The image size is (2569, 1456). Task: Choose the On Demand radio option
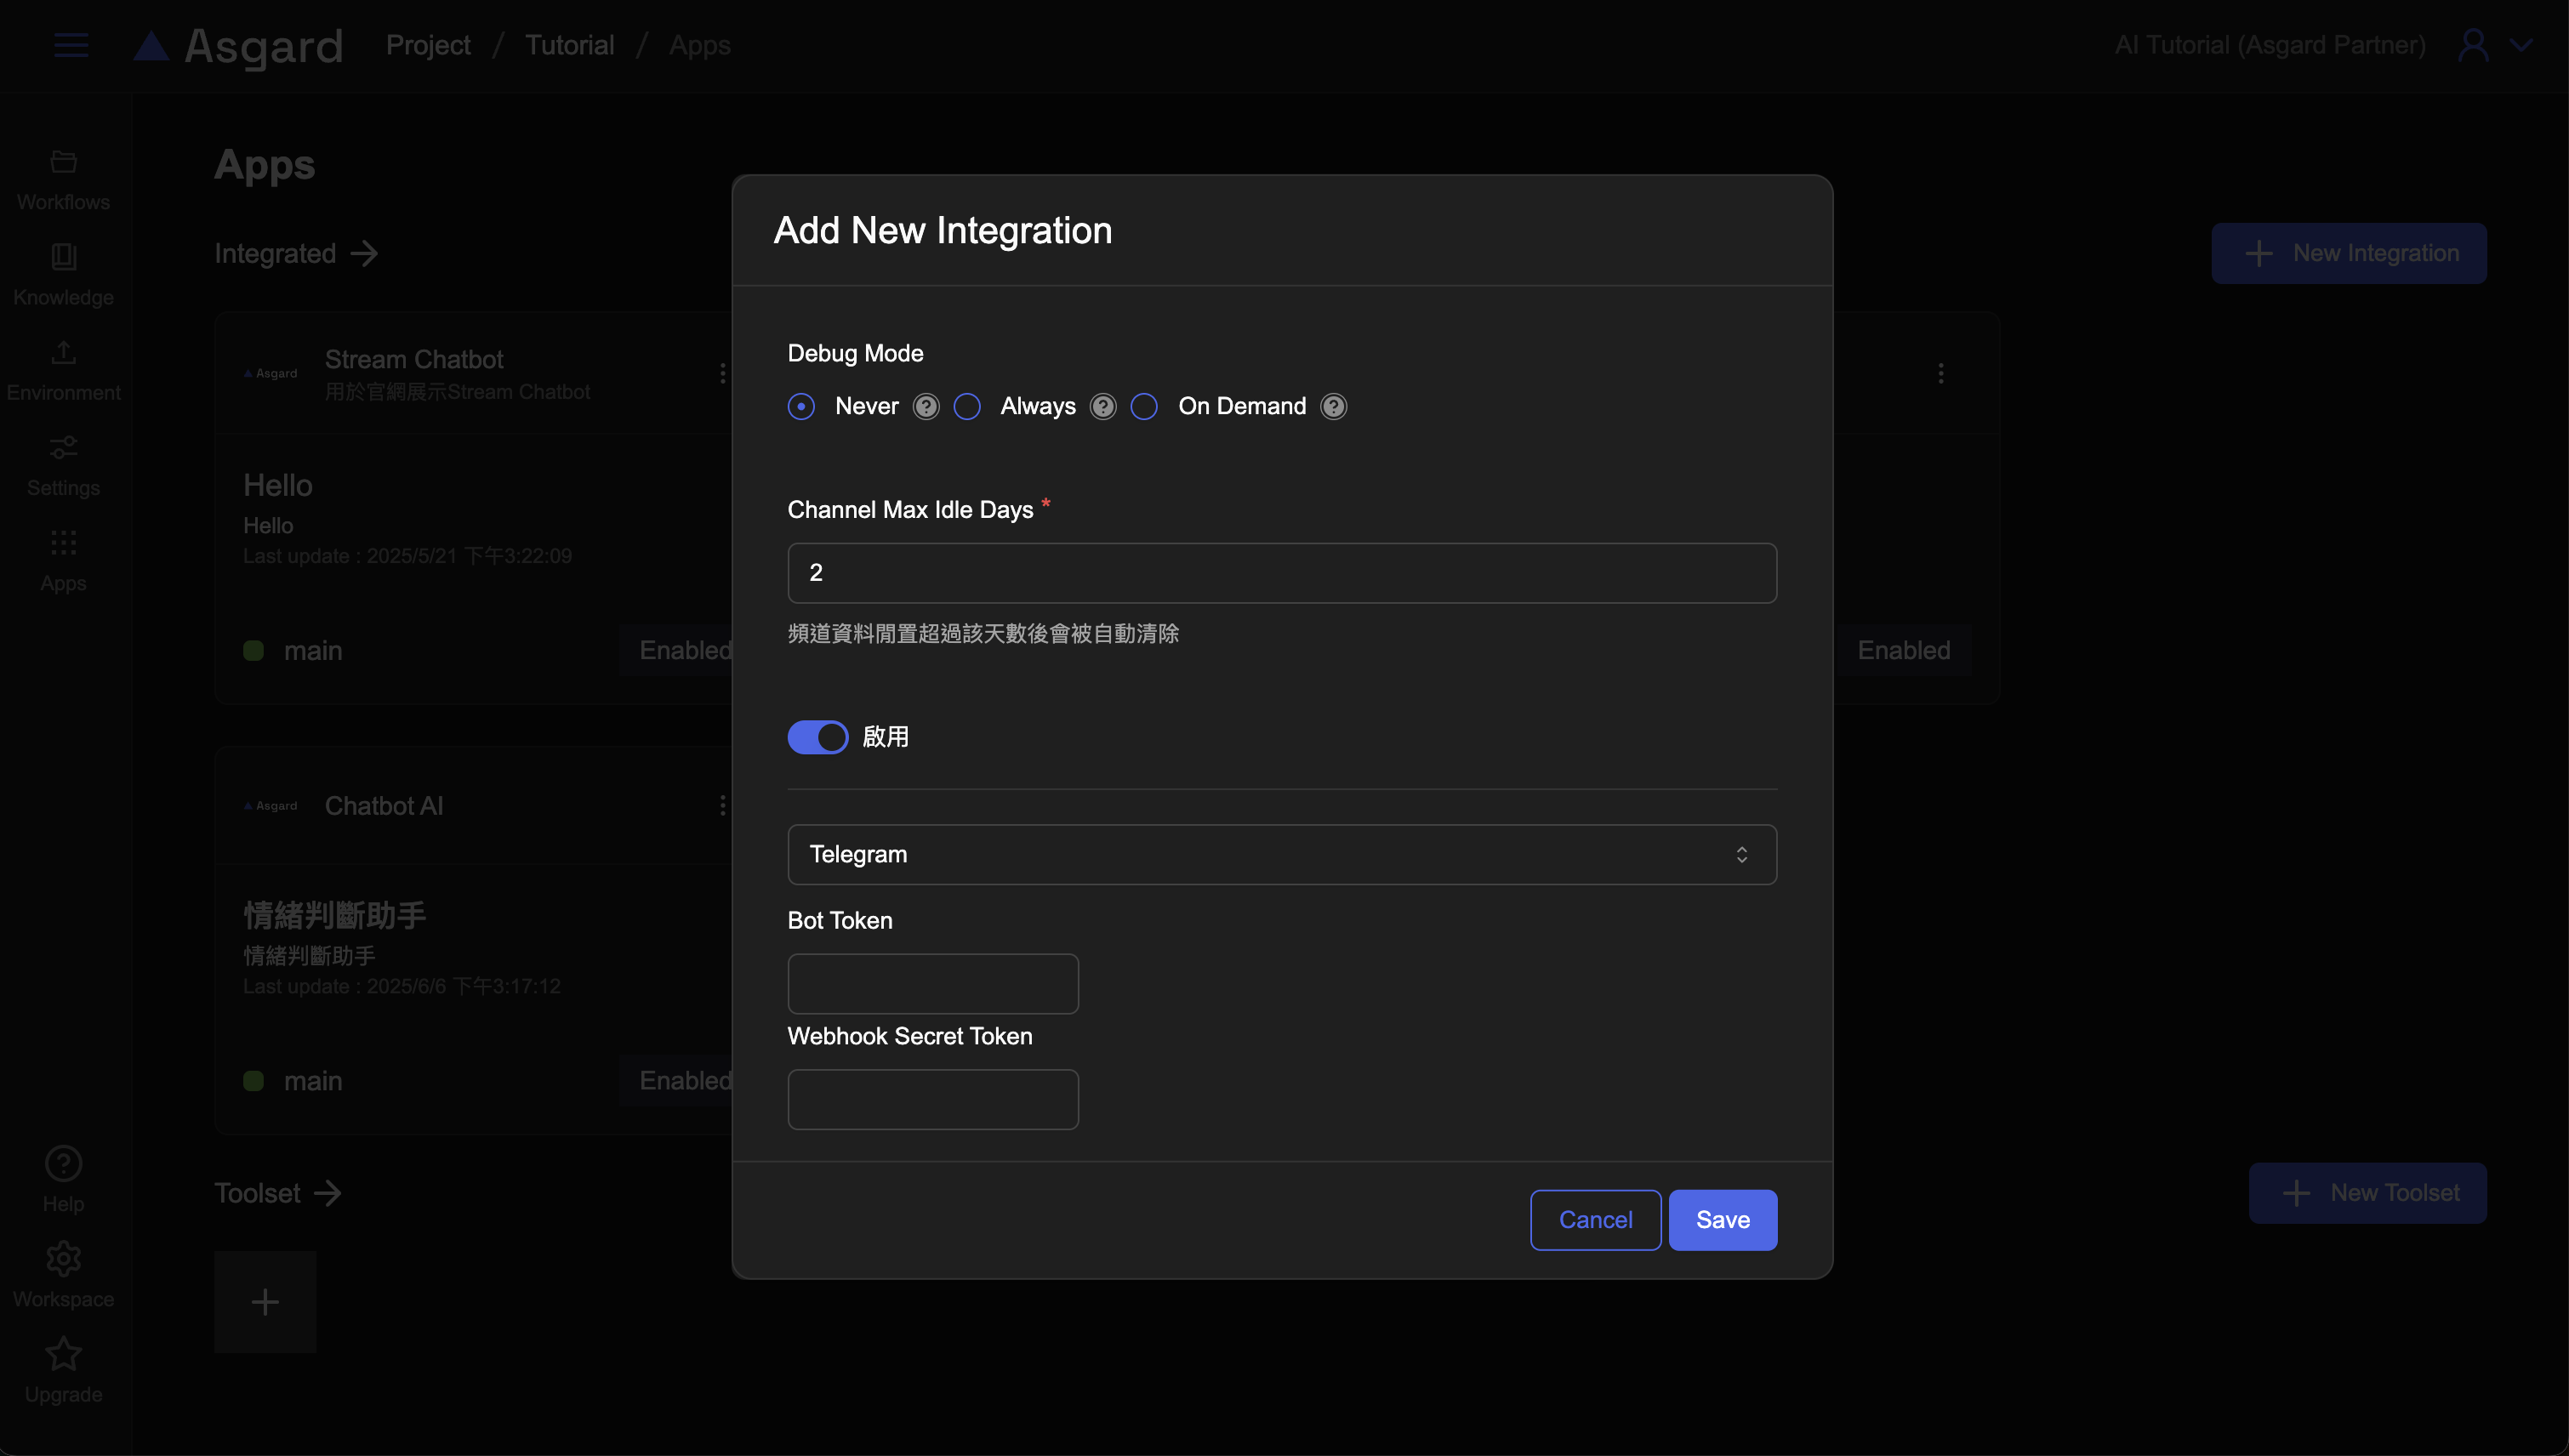coord(1144,406)
